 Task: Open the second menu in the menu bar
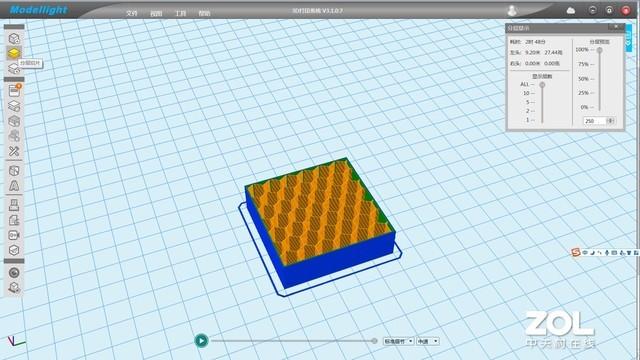pos(156,13)
